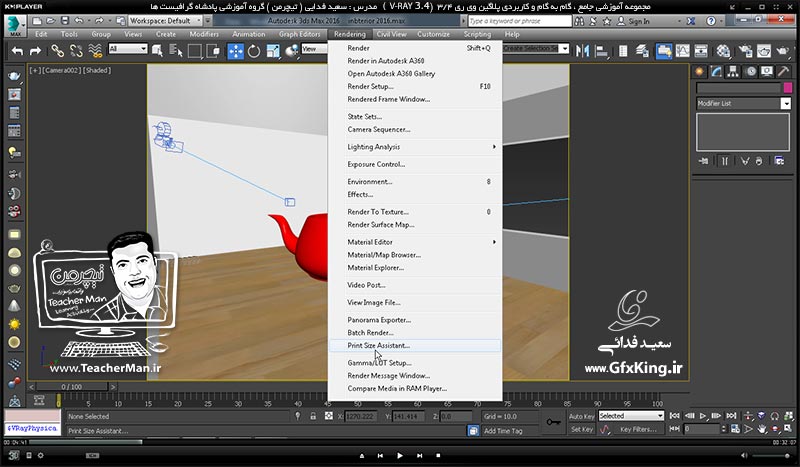Open the Render Setup teapot icon
The image size is (800, 467).
click(745, 51)
